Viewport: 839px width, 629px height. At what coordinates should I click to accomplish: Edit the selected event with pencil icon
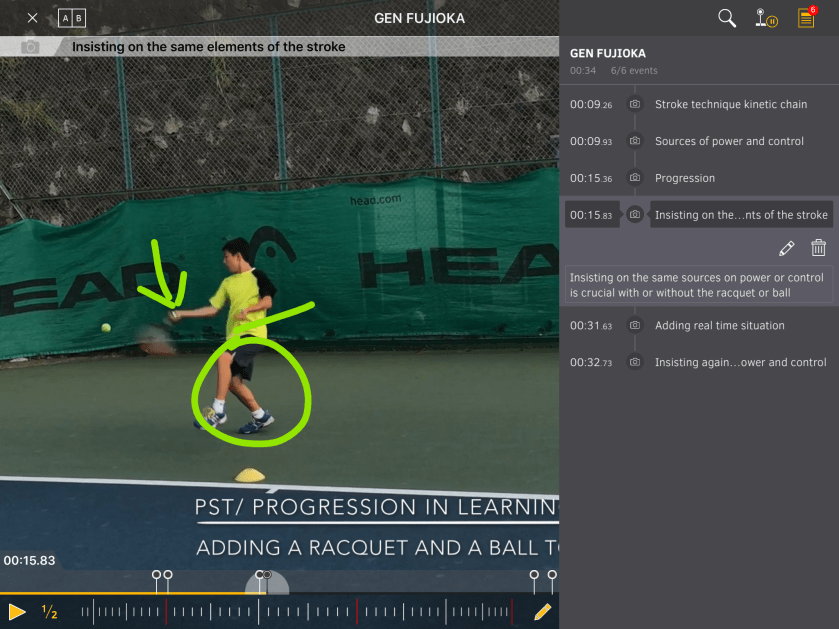coord(786,248)
